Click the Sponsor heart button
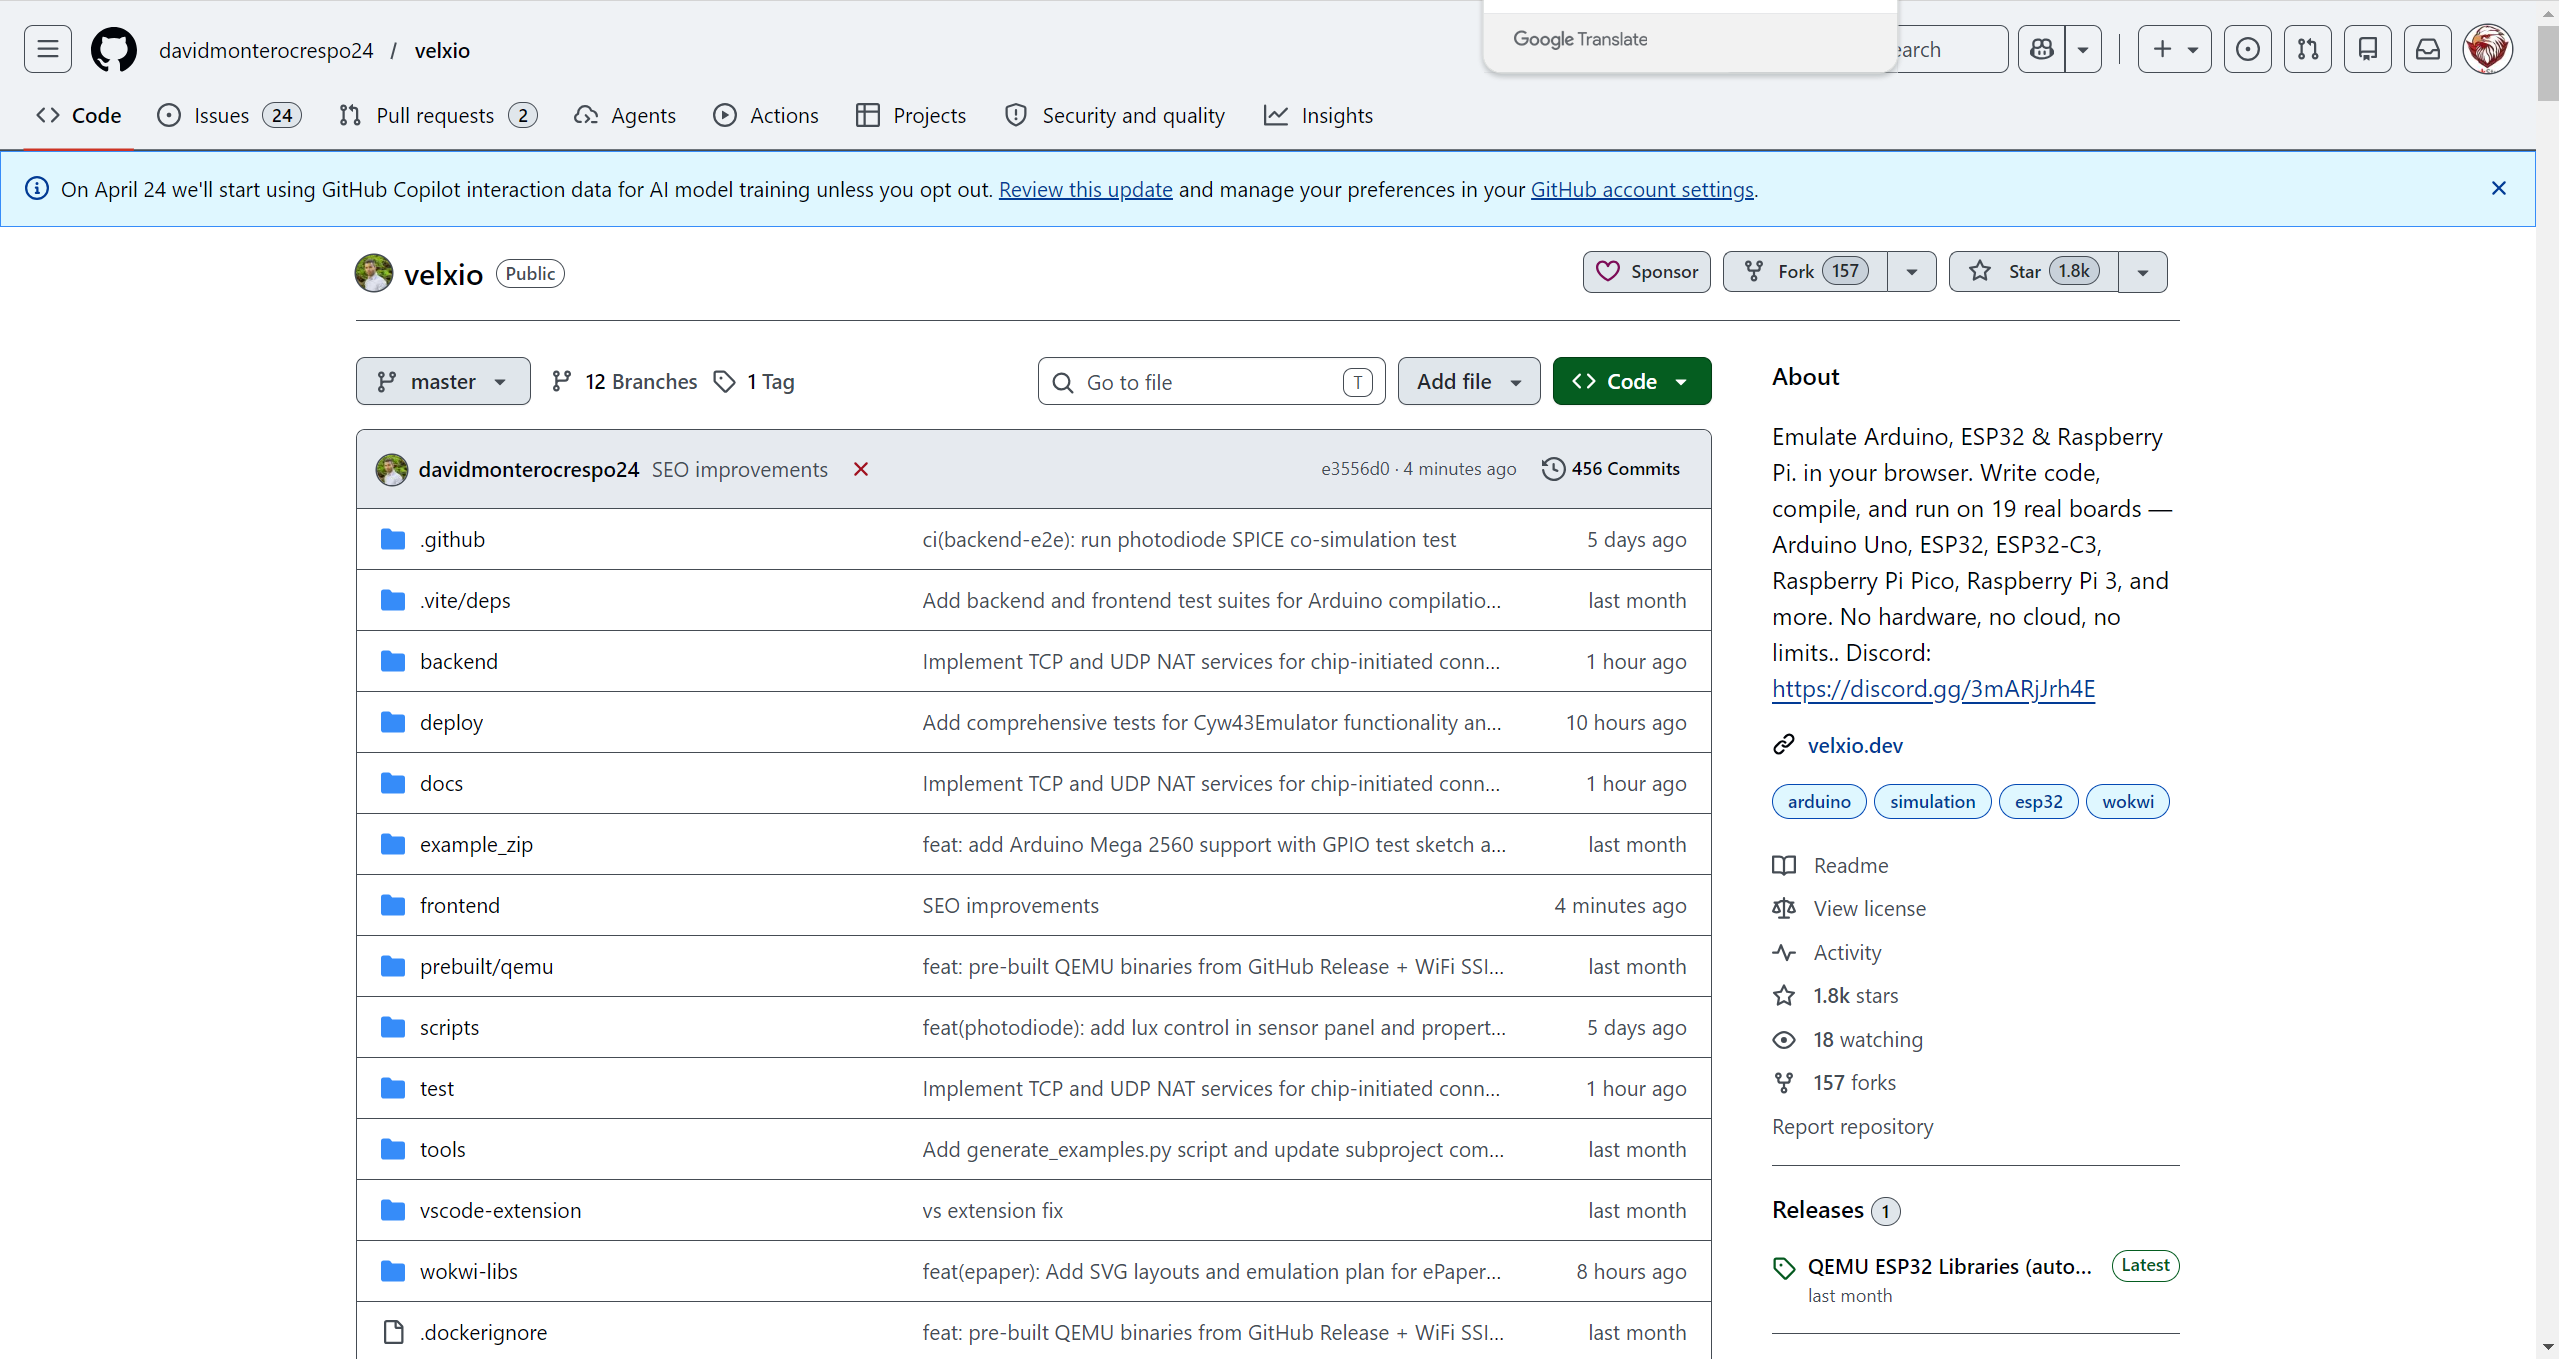The height and width of the screenshot is (1359, 2559). pos(1646,272)
